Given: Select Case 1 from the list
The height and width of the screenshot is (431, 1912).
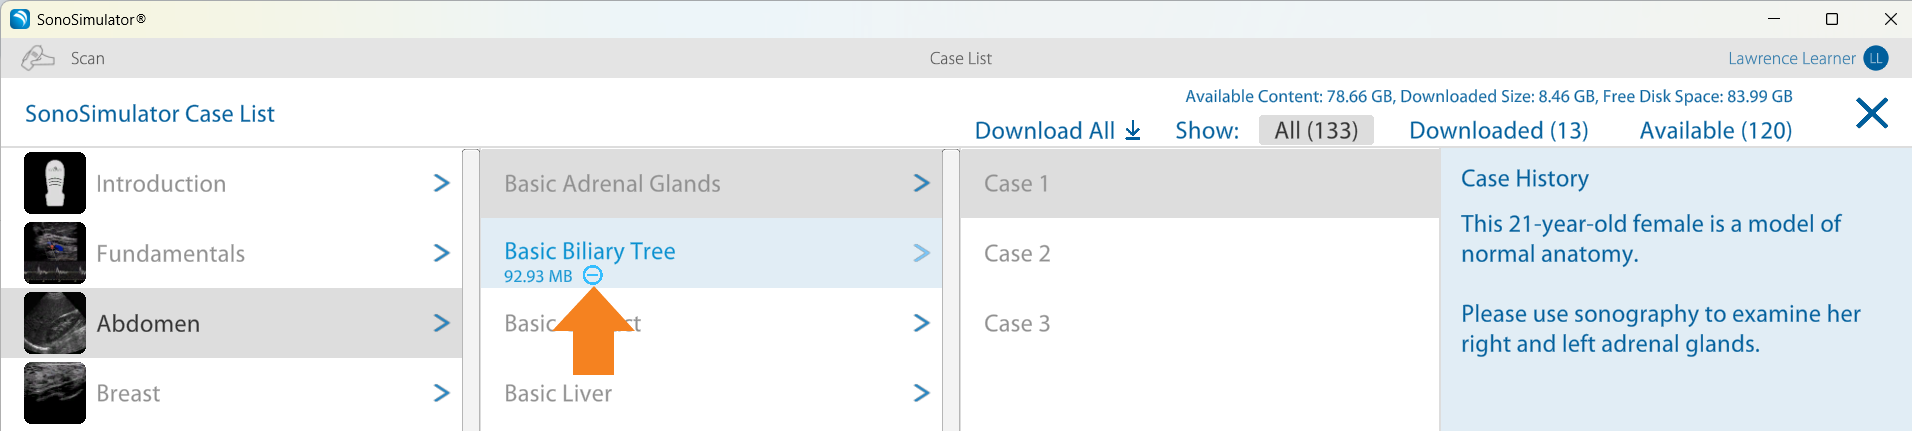Looking at the screenshot, I should (1016, 184).
